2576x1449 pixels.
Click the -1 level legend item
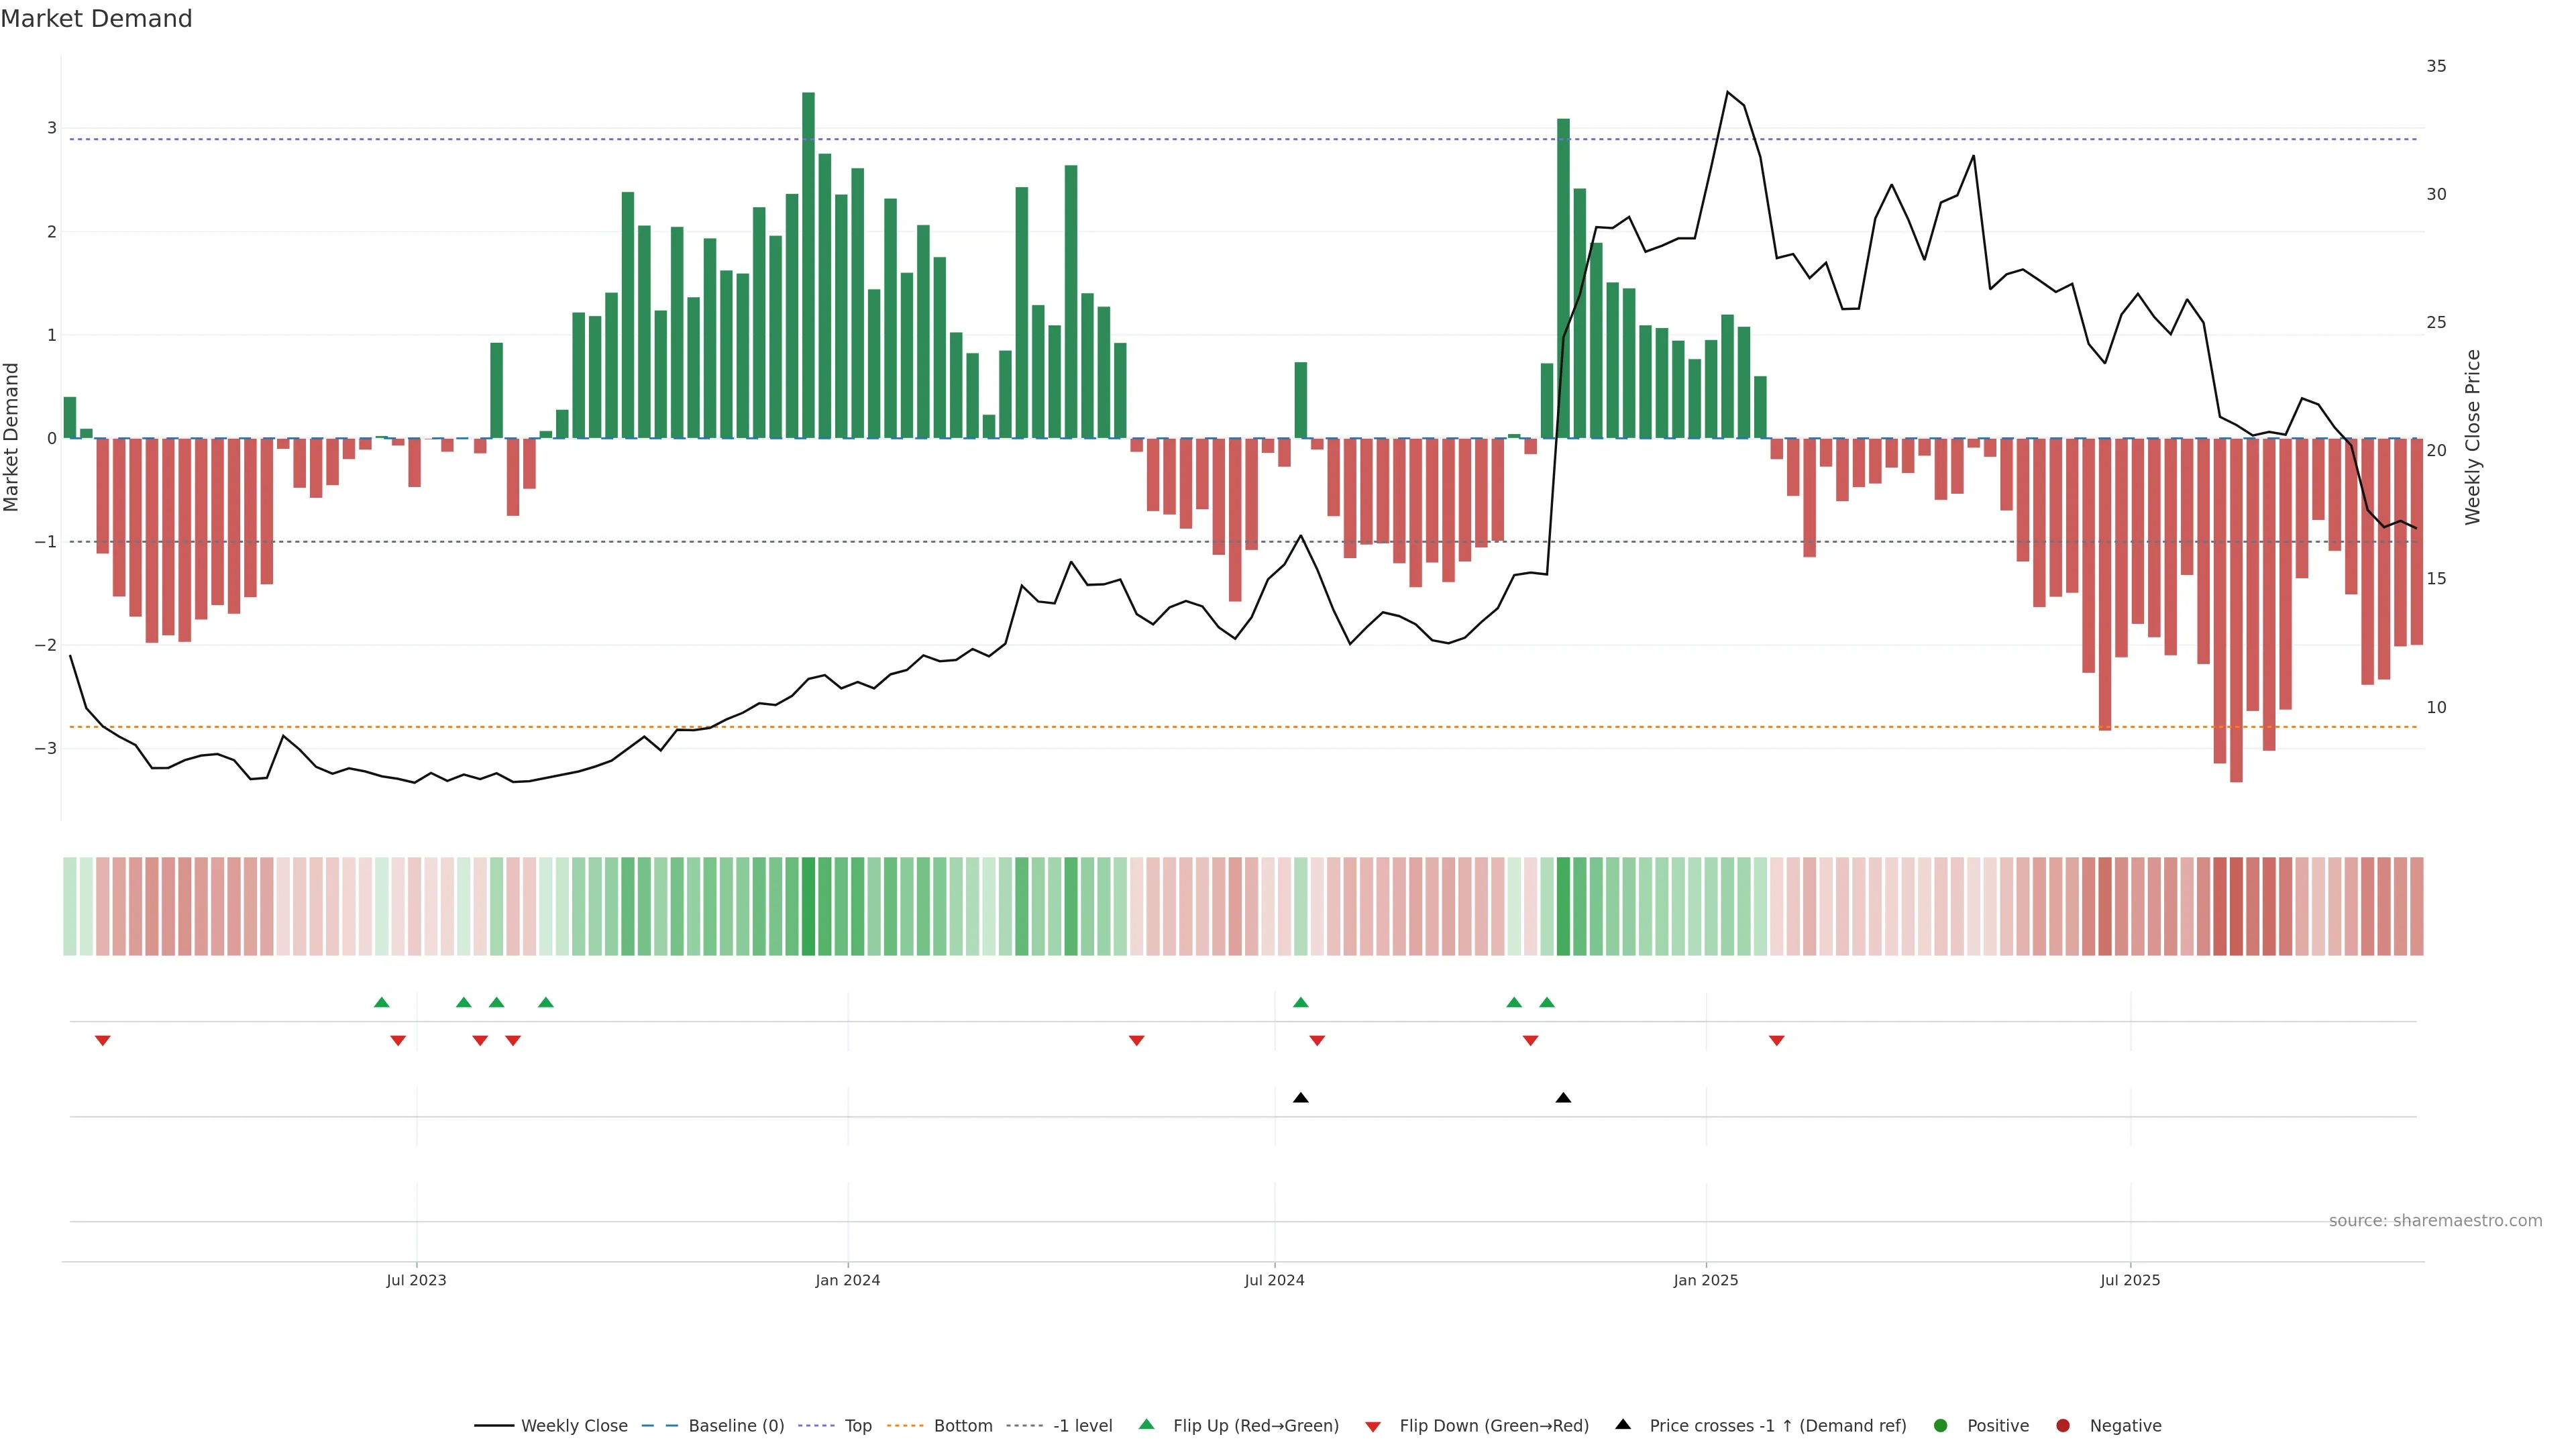click(1082, 1426)
